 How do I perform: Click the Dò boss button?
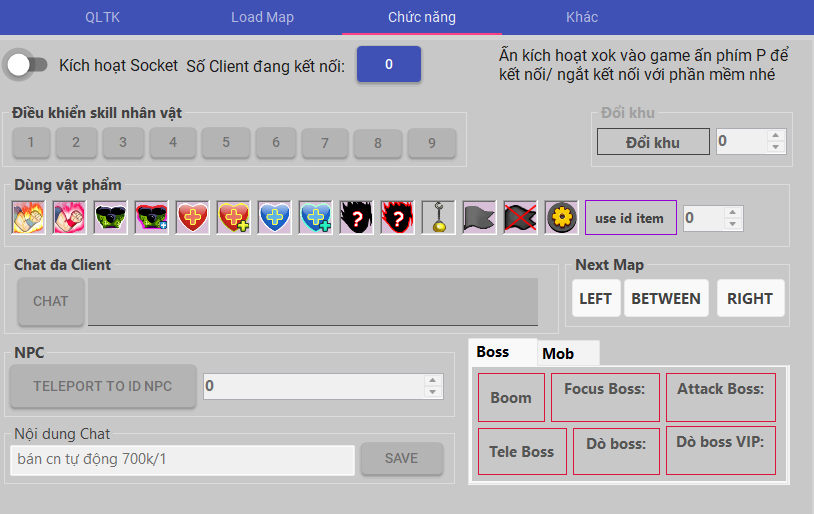pyautogui.click(x=616, y=451)
